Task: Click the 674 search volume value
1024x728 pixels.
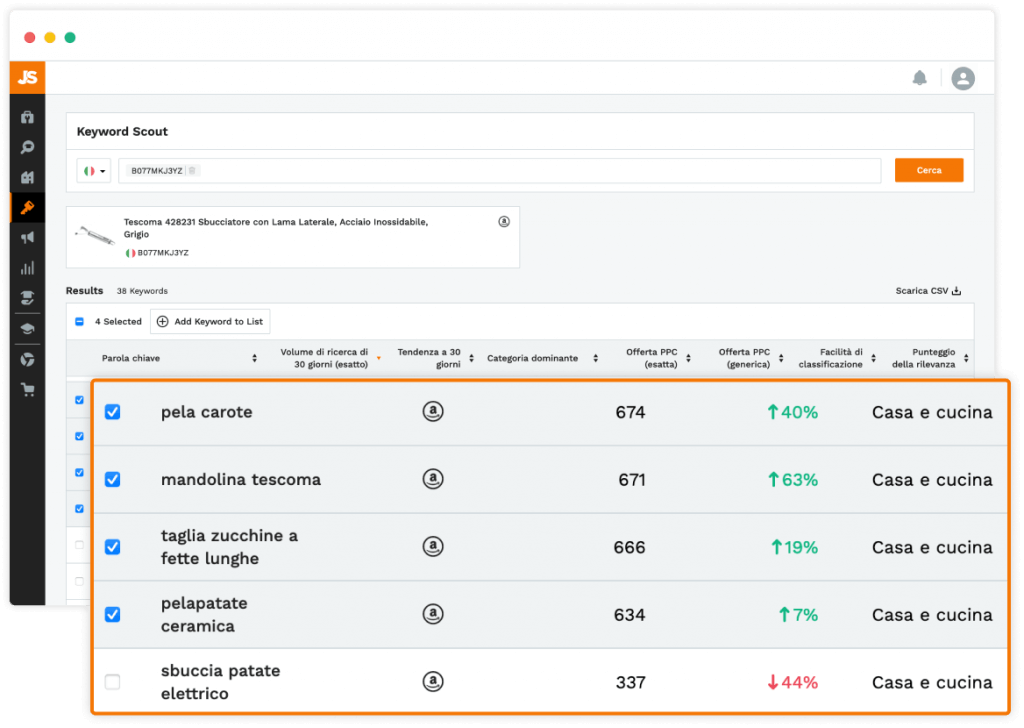Action: [630, 412]
